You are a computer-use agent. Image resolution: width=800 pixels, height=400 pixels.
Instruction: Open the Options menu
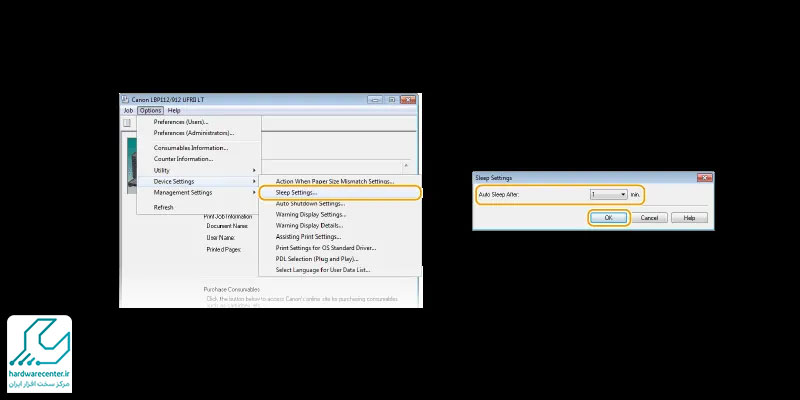click(x=151, y=110)
